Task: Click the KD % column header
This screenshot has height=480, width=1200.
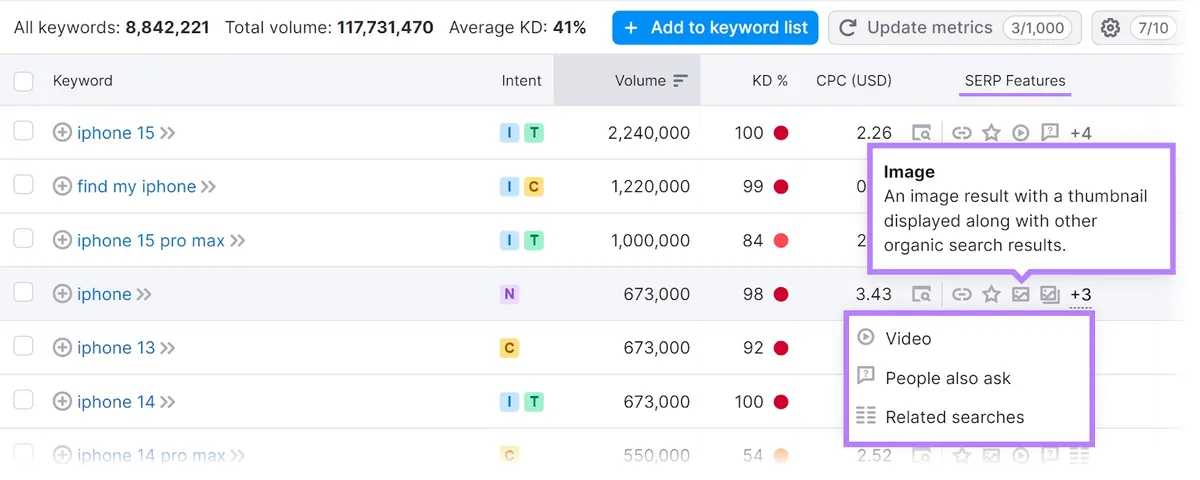Action: pyautogui.click(x=770, y=81)
